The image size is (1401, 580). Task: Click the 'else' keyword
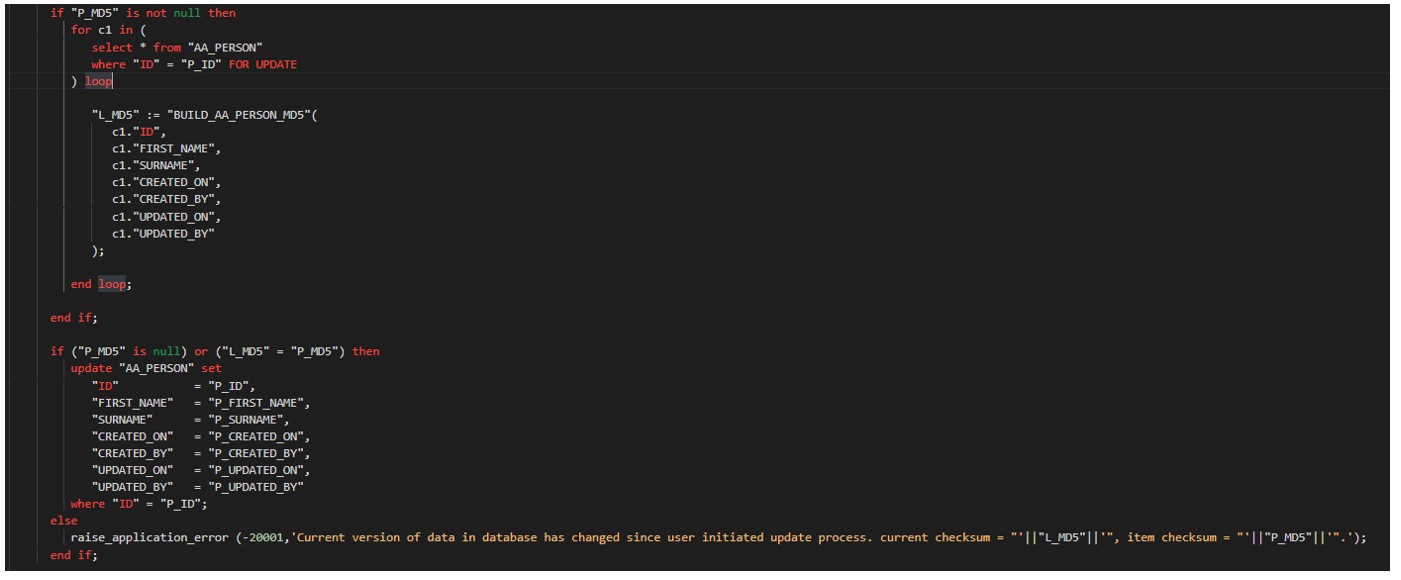pos(64,521)
